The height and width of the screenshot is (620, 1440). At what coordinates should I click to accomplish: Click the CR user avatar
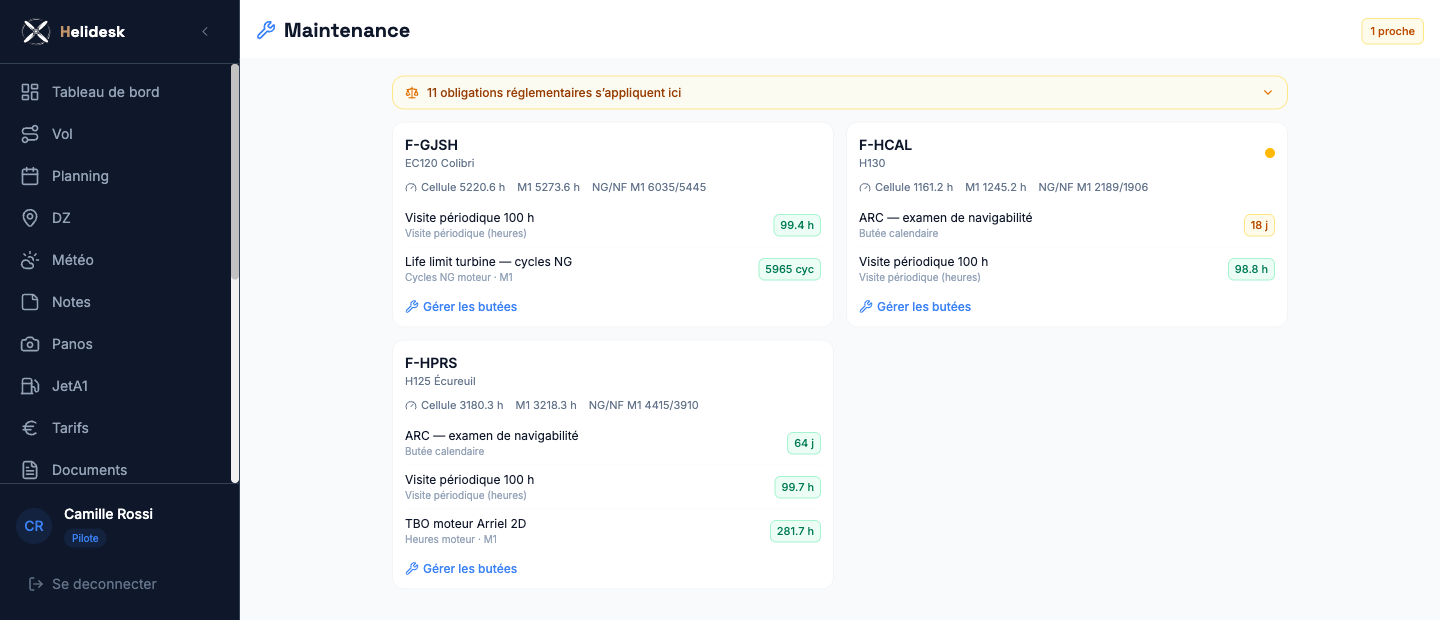34,526
